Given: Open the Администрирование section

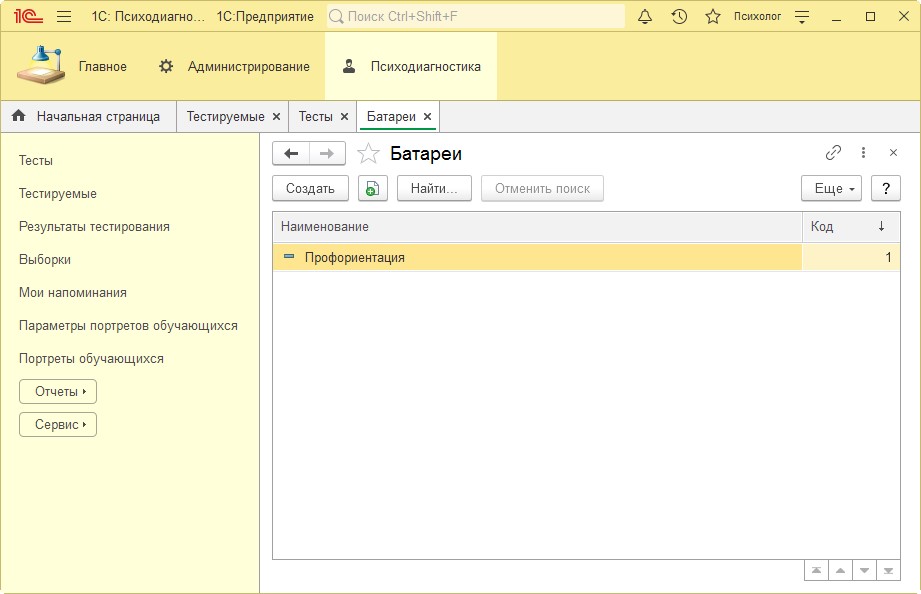Looking at the screenshot, I should pos(235,67).
